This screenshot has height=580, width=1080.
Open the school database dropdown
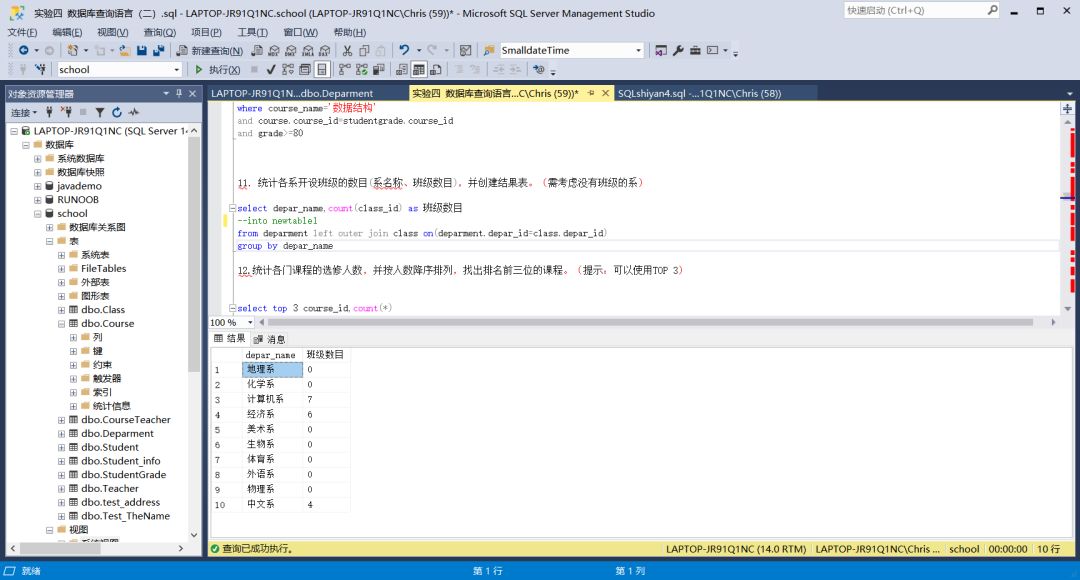pyautogui.click(x=176, y=70)
